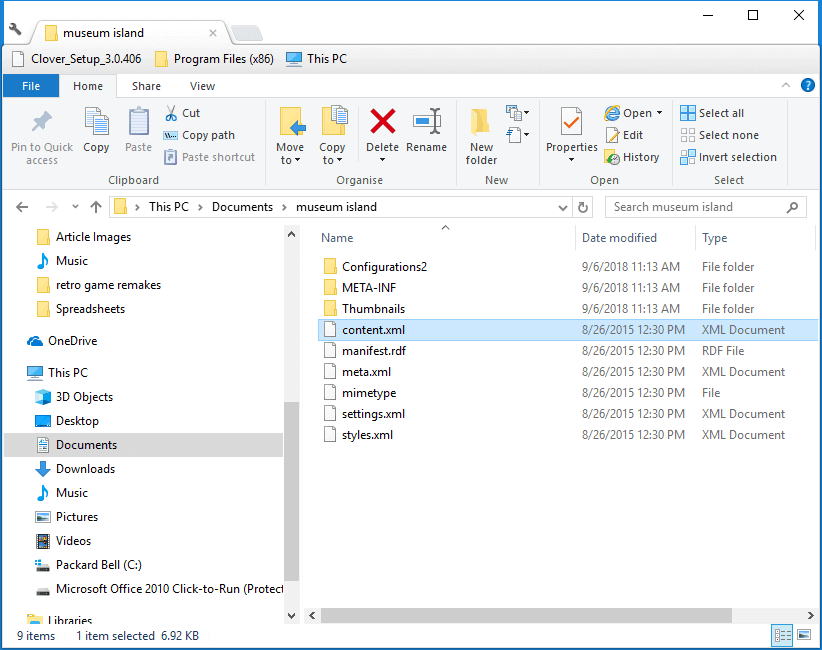The height and width of the screenshot is (650, 822).
Task: Open the Clover wrench settings icon
Action: tap(15, 29)
